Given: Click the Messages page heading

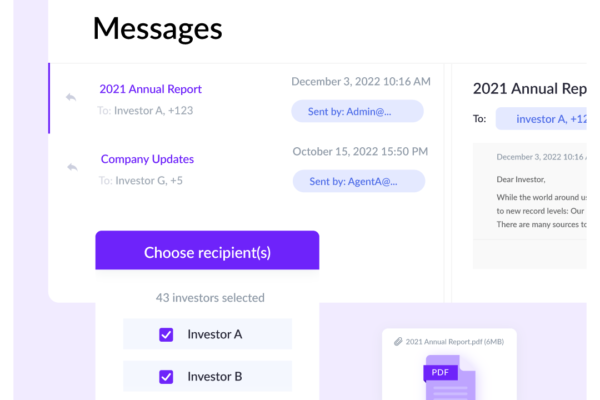Looking at the screenshot, I should 157,28.
